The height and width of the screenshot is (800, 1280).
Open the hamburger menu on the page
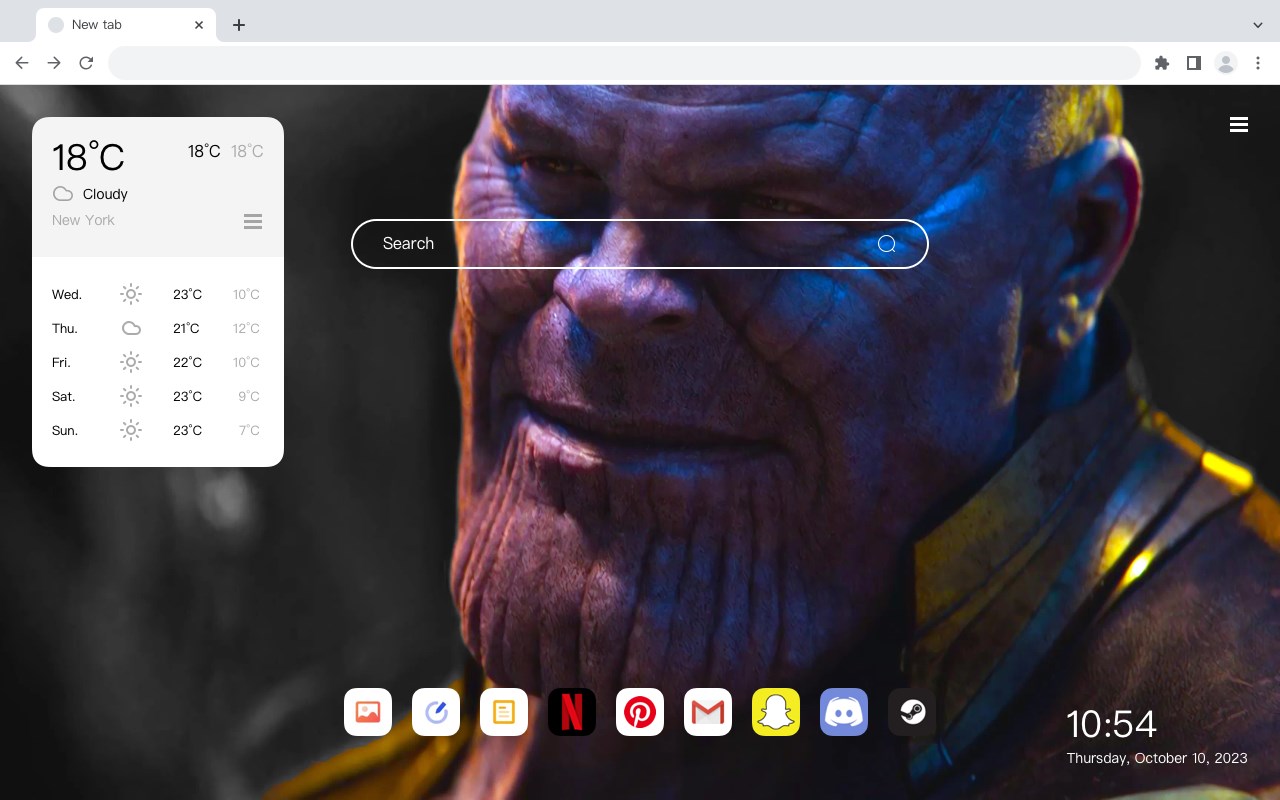point(1239,124)
